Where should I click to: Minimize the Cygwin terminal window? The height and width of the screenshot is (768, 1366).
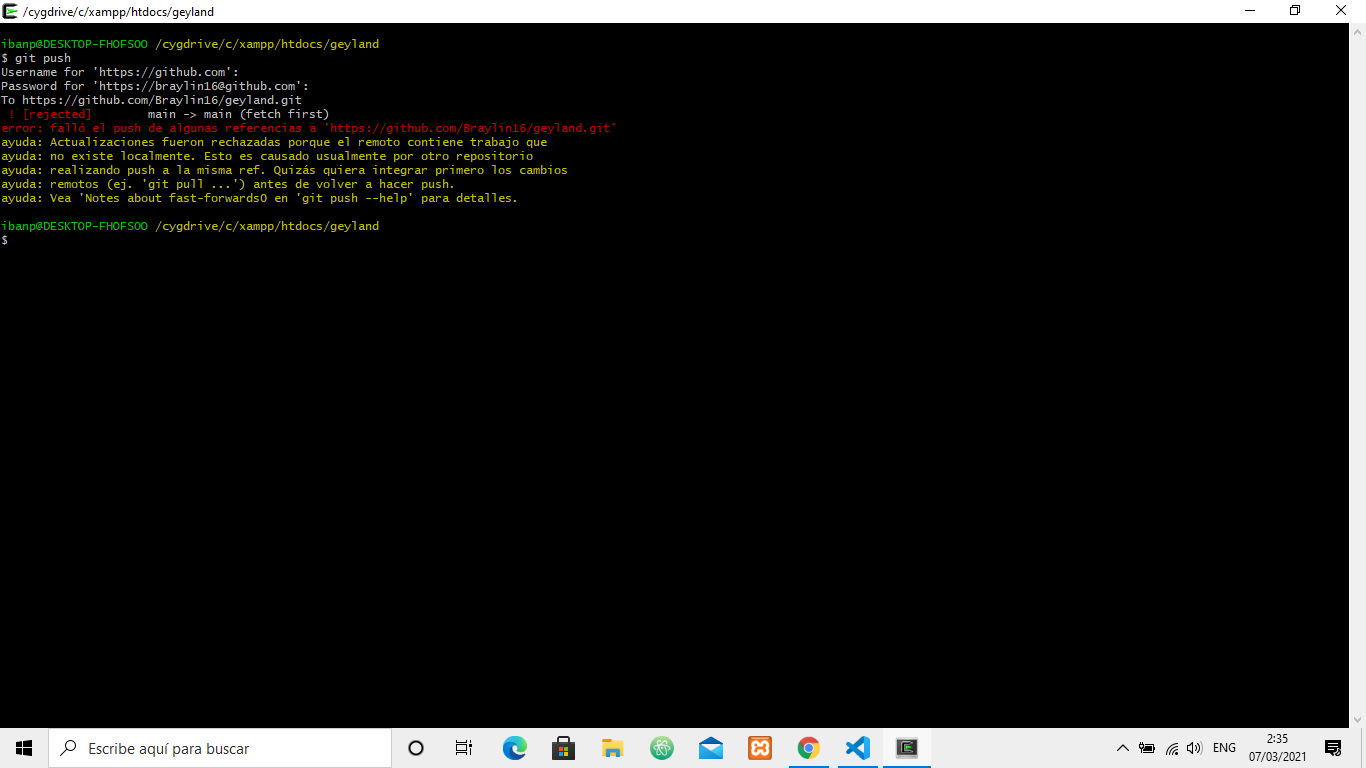click(x=1250, y=11)
